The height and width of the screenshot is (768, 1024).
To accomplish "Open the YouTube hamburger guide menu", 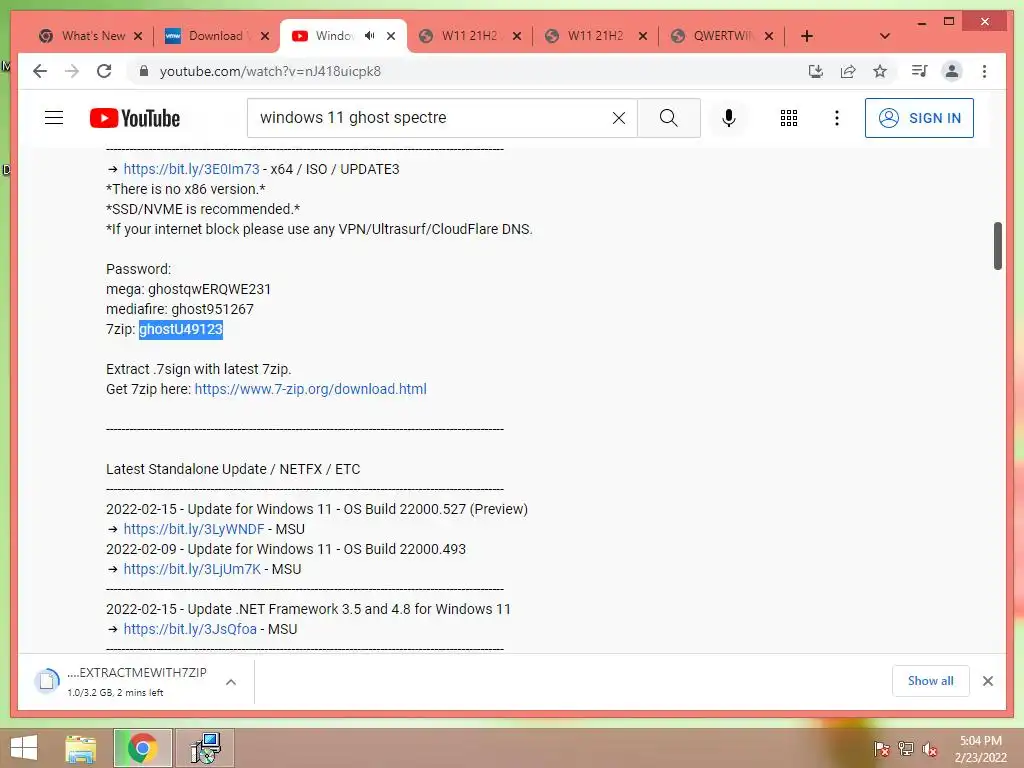I will coord(54,118).
